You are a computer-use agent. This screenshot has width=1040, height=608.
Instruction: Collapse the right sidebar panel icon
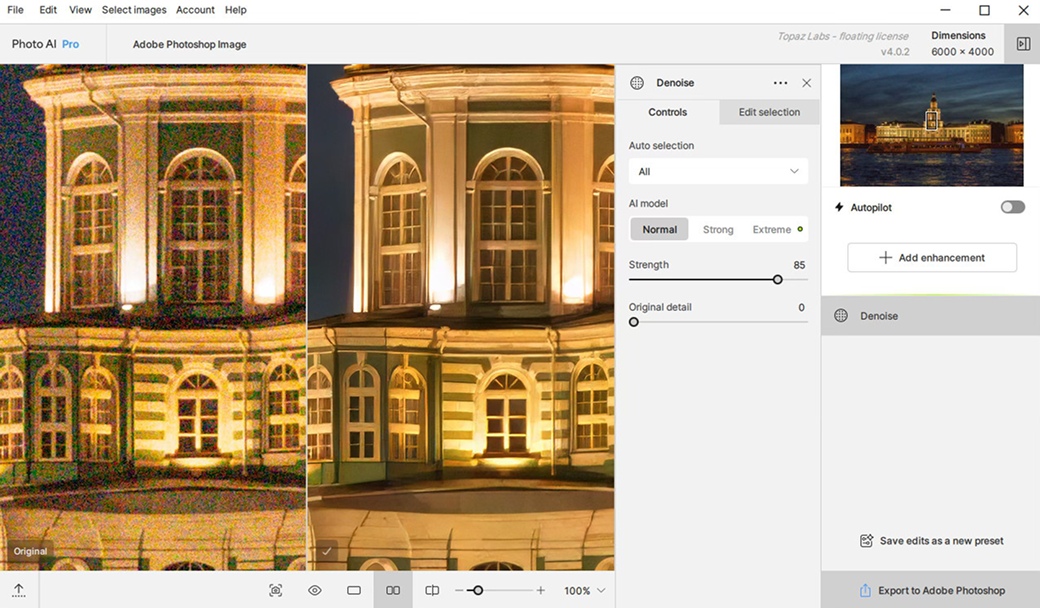[x=1022, y=44]
